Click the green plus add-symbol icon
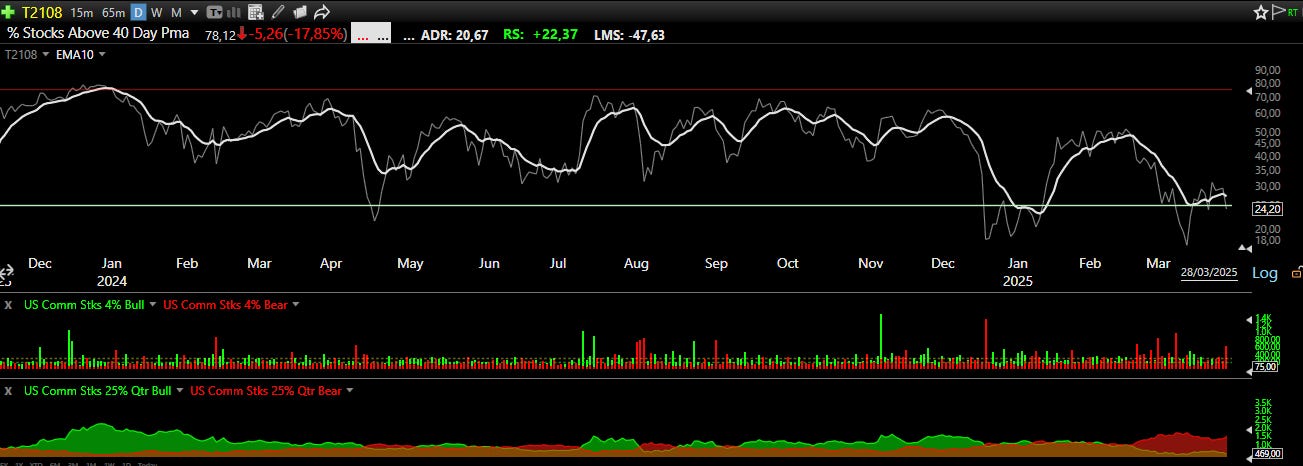 8,13
